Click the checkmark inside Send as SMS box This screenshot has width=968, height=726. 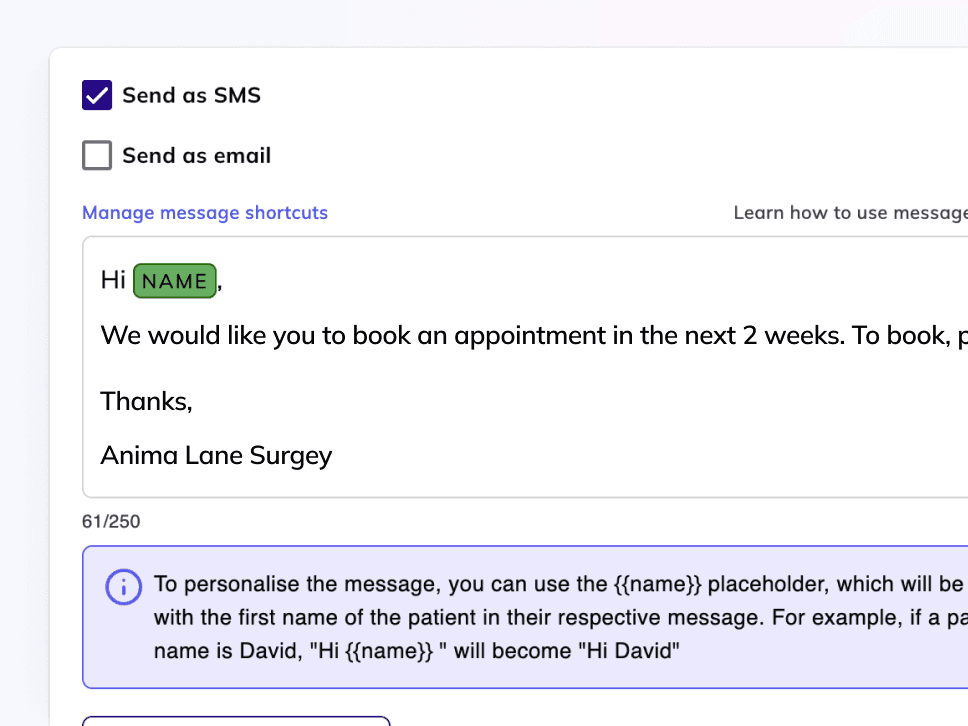click(x=96, y=94)
